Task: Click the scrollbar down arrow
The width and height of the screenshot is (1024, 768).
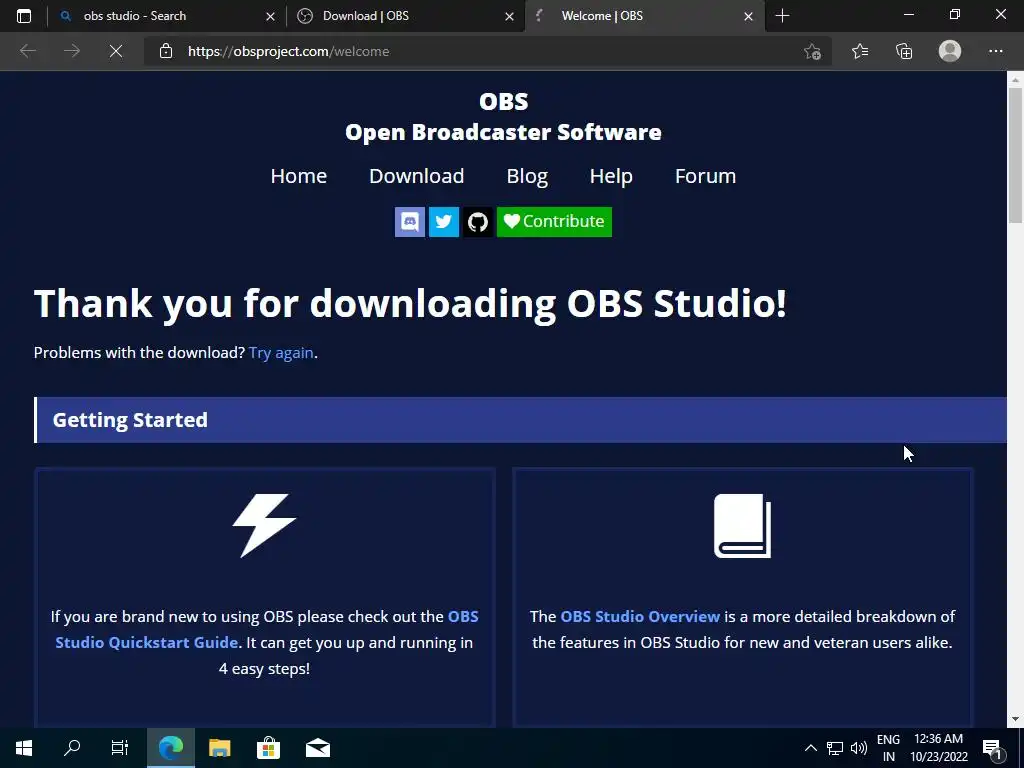Action: [1015, 720]
